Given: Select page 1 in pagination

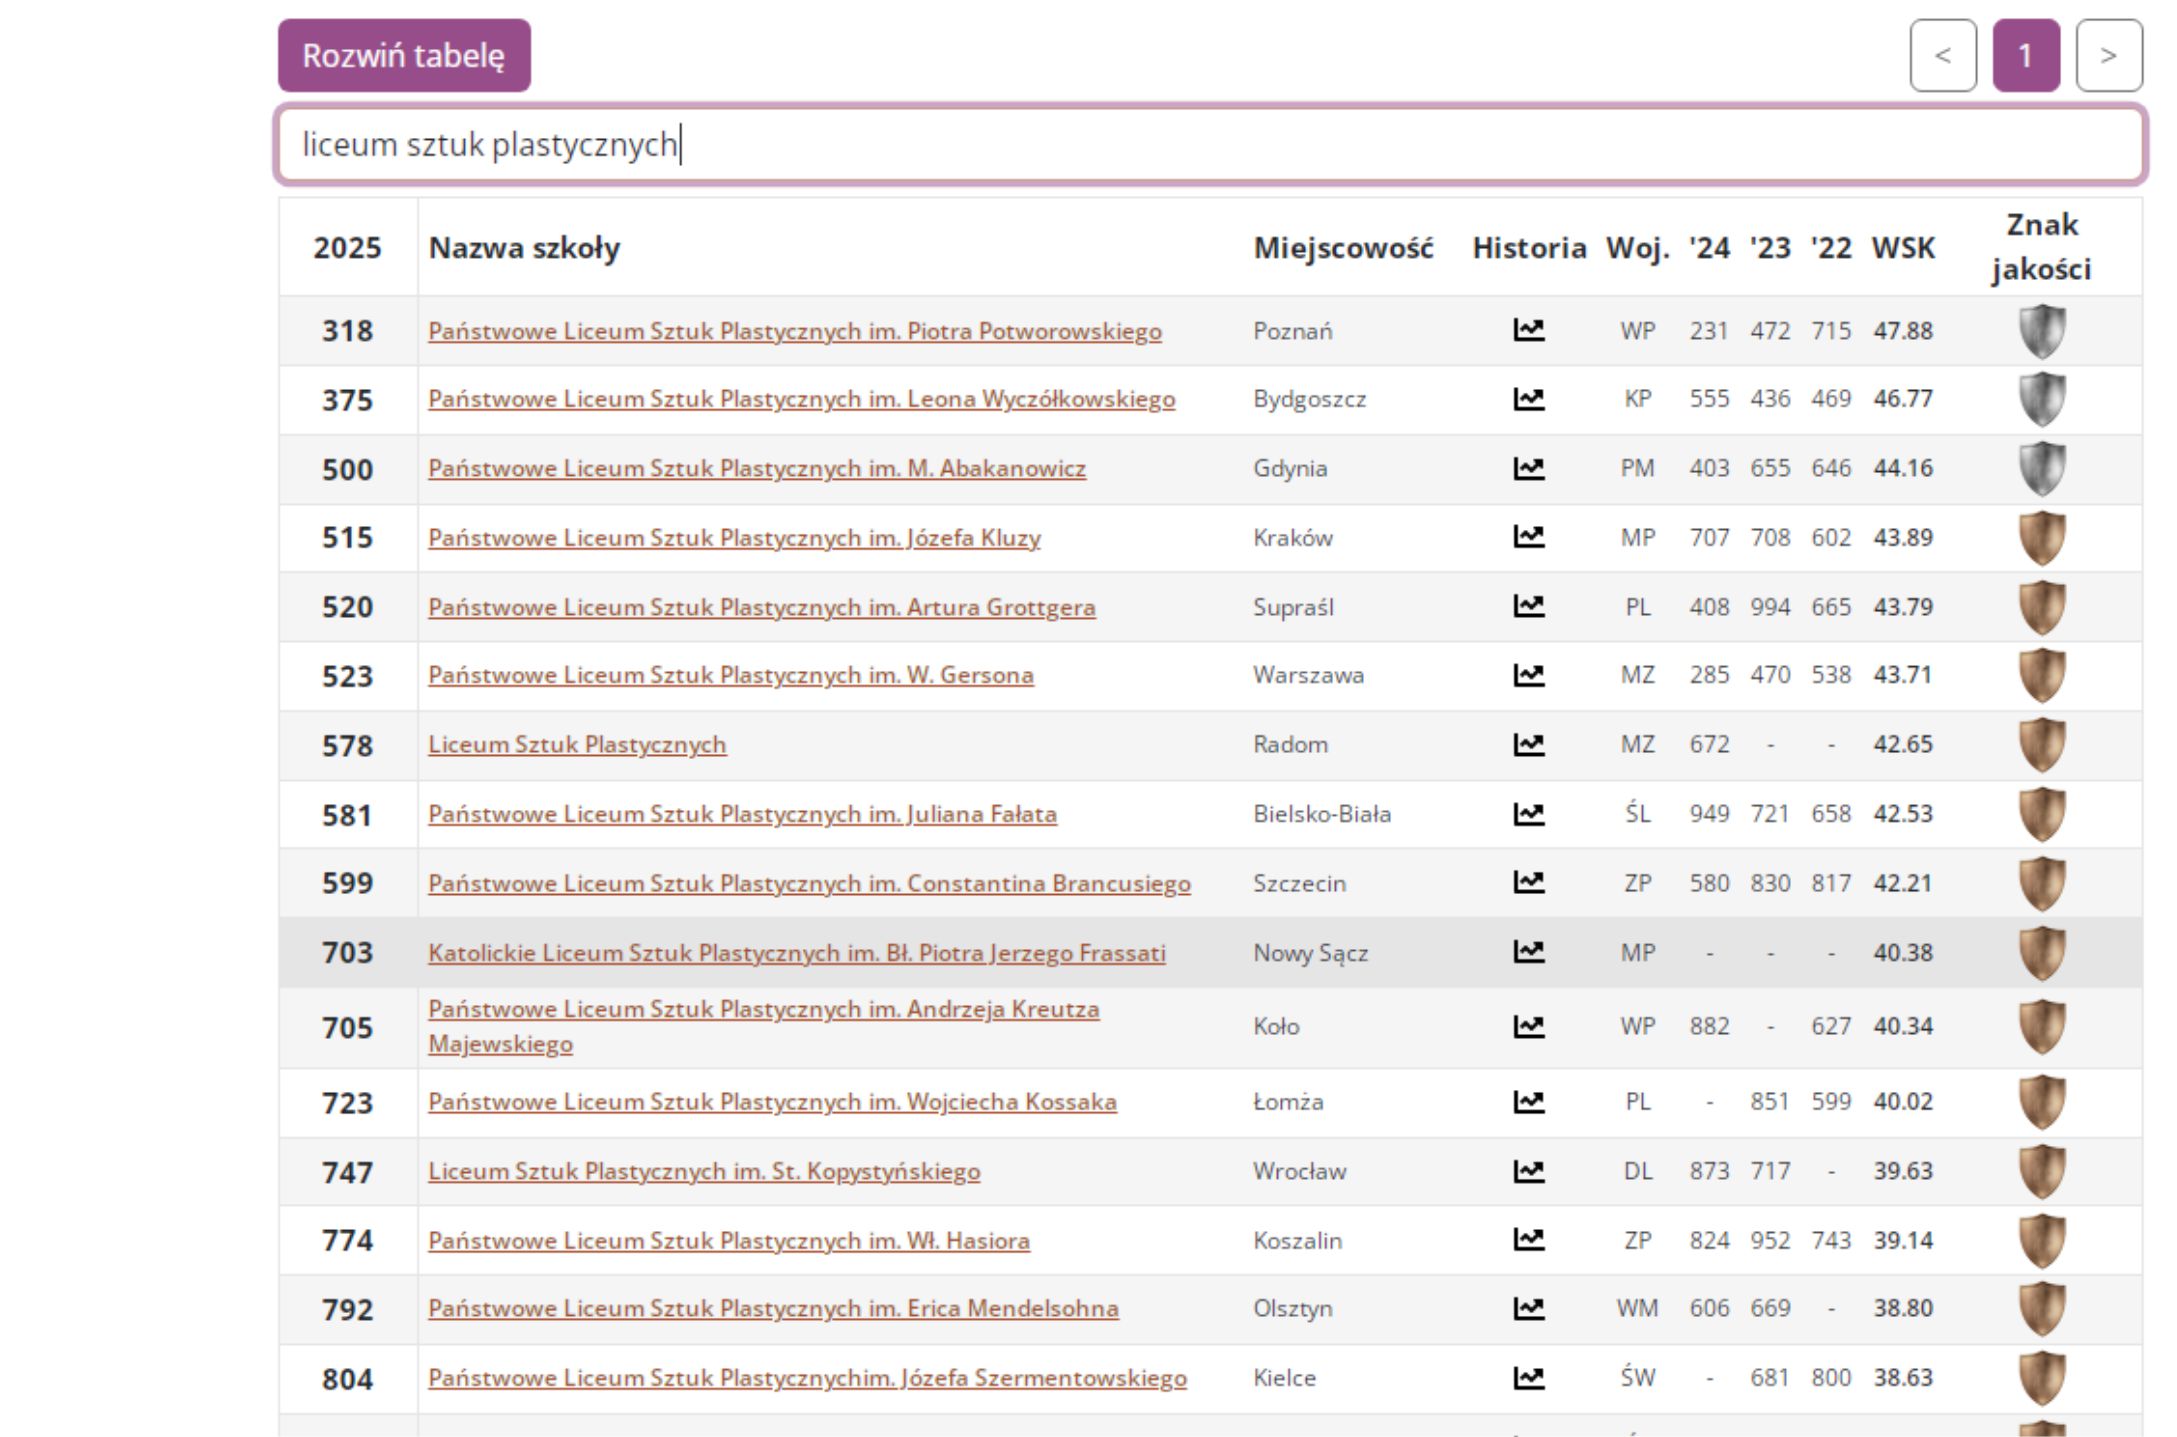Looking at the screenshot, I should [2025, 56].
